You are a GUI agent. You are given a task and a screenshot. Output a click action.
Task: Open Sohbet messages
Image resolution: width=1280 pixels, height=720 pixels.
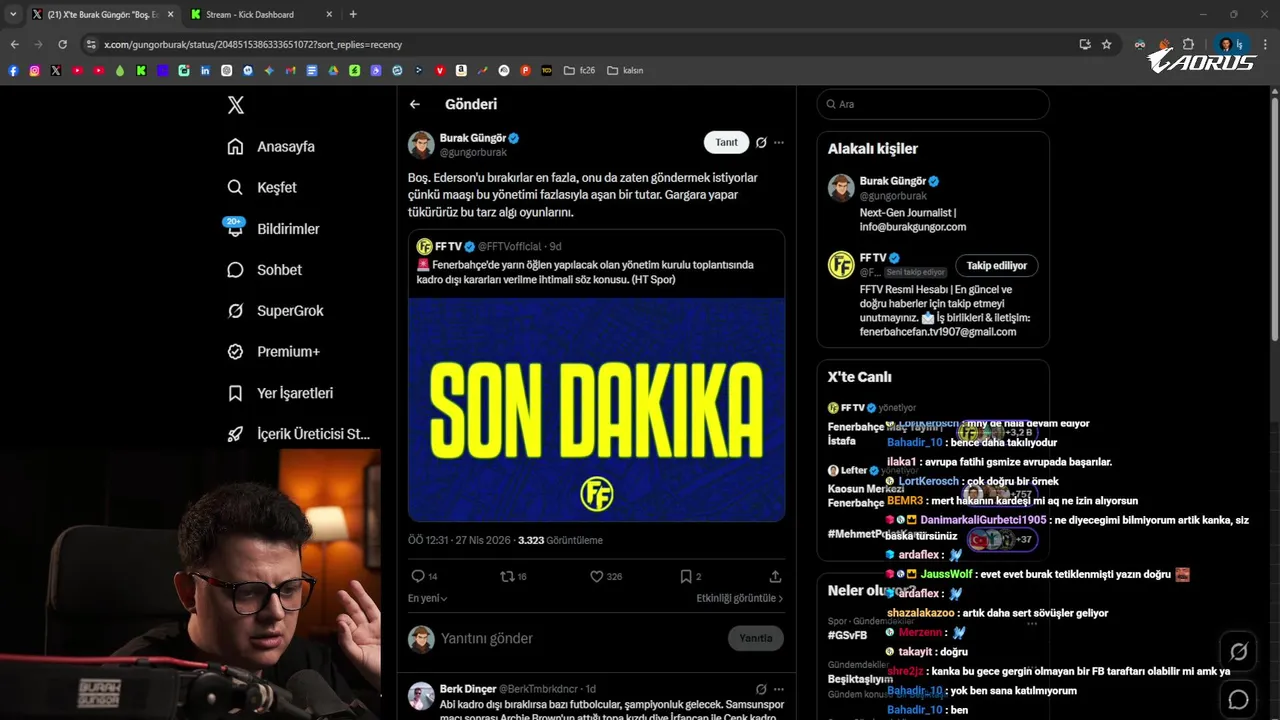click(264, 270)
